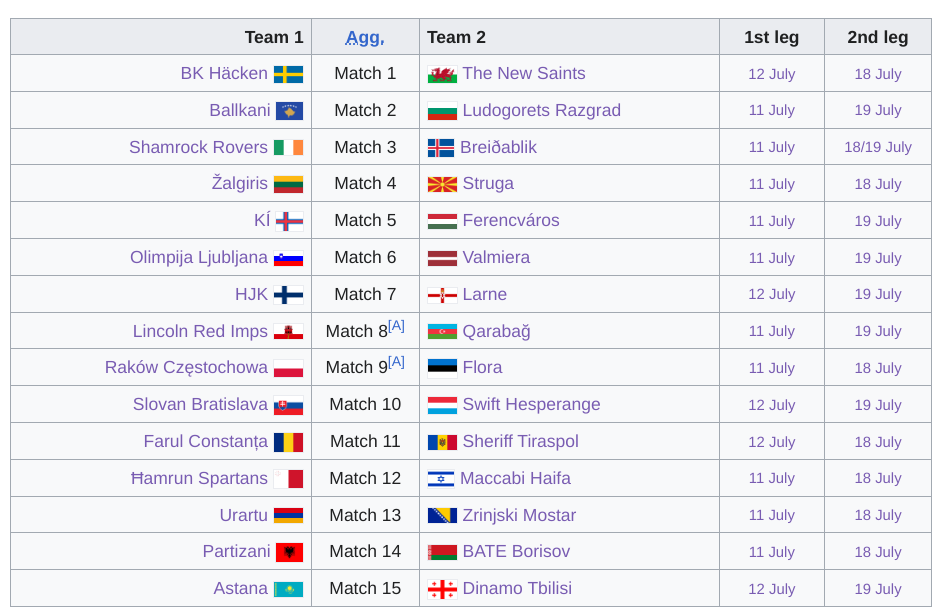This screenshot has height=614, width=938.
Task: Click the Icelandic flag beside Breiðablik
Action: (x=441, y=148)
